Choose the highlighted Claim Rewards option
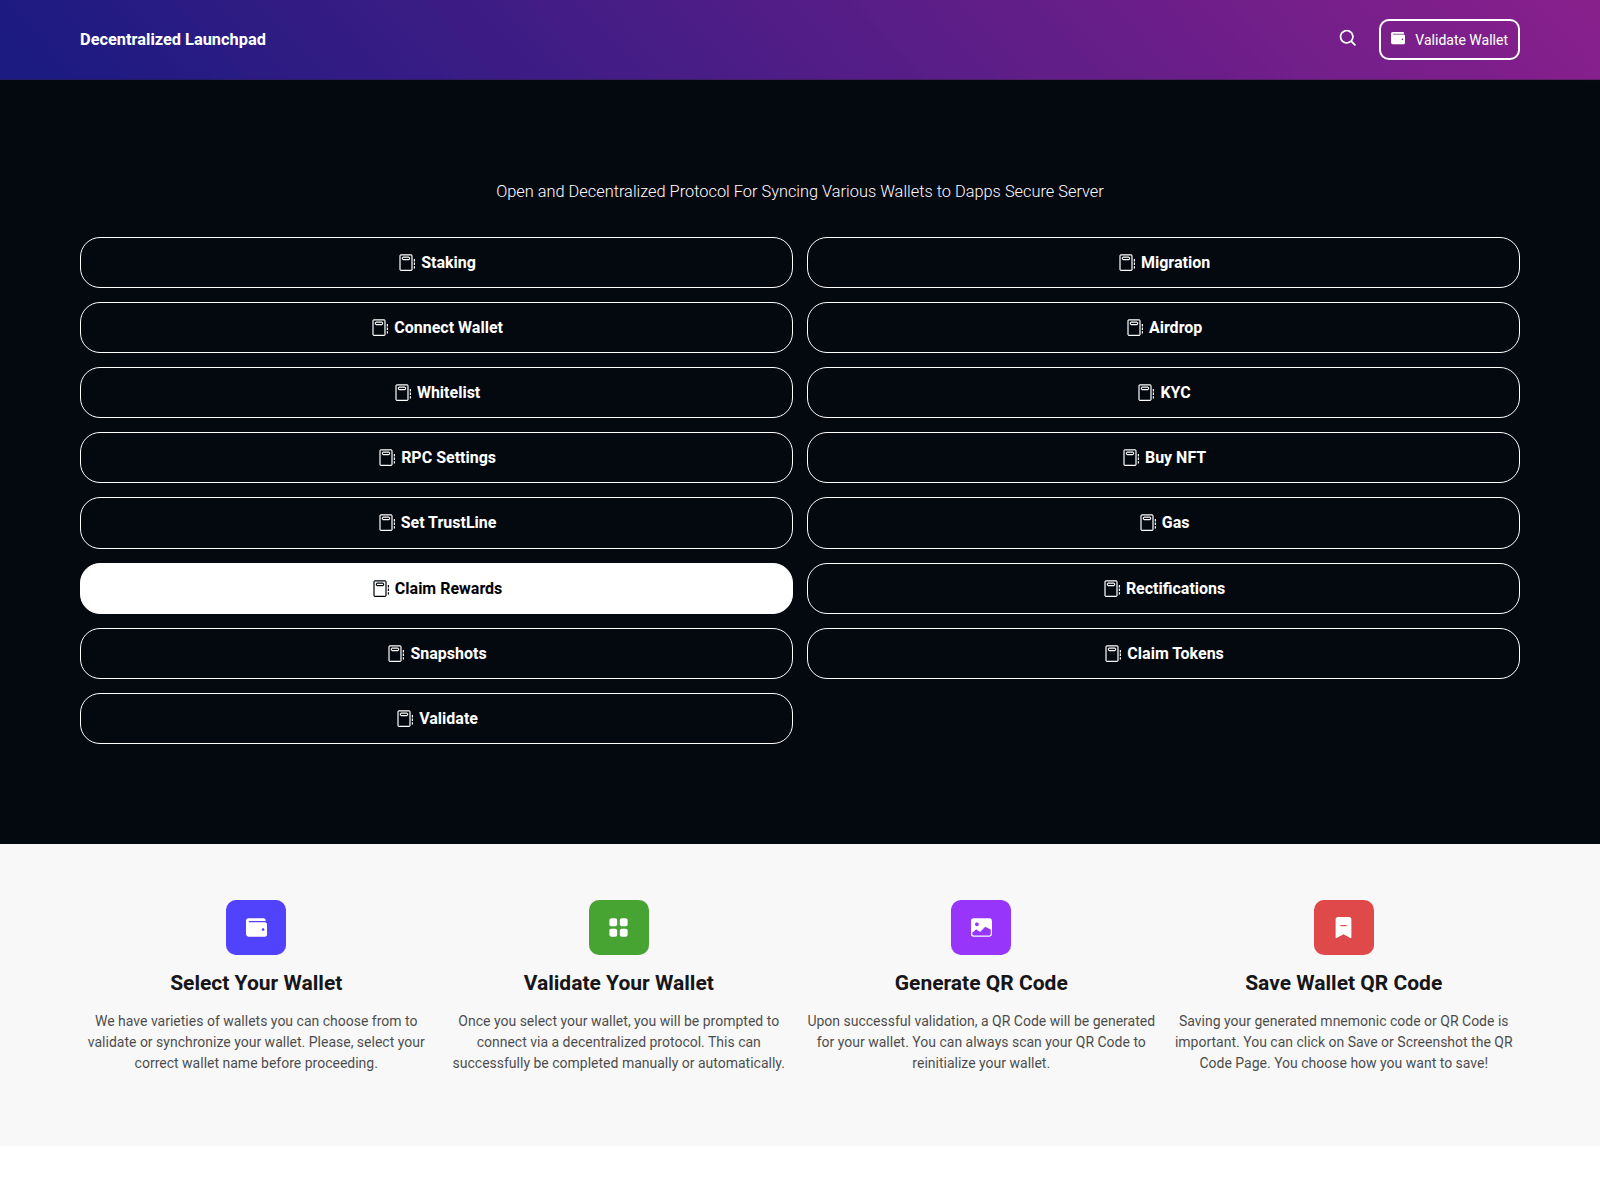This screenshot has height=1200, width=1600. point(436,588)
